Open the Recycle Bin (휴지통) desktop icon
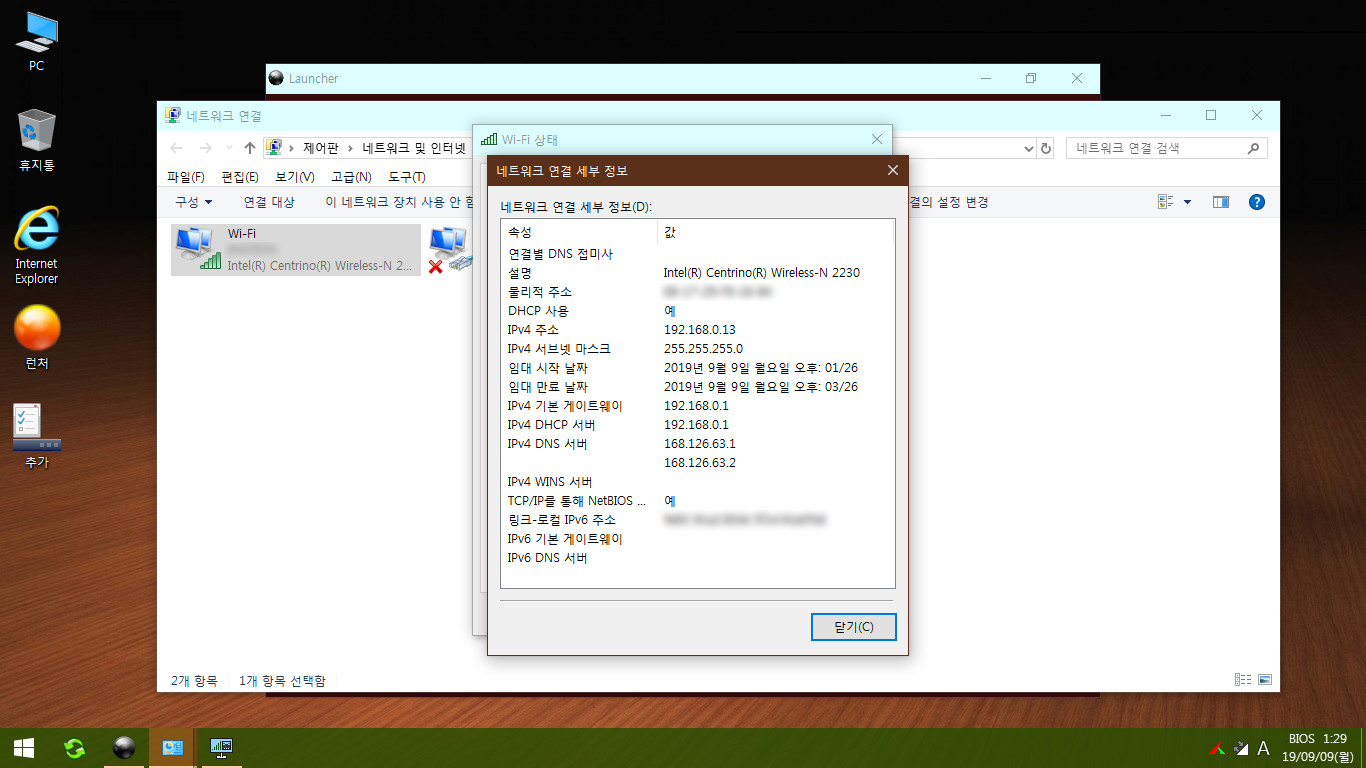The width and height of the screenshot is (1366, 768). click(36, 140)
